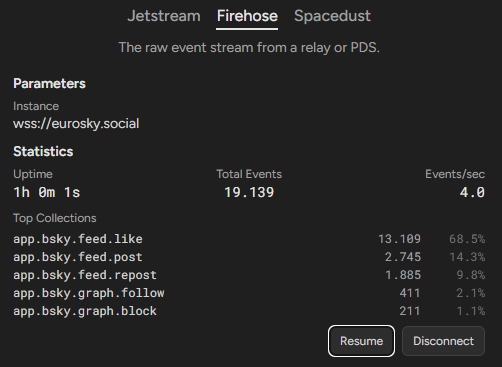Click the 13.109 like count
The width and height of the screenshot is (502, 367).
[x=399, y=239]
